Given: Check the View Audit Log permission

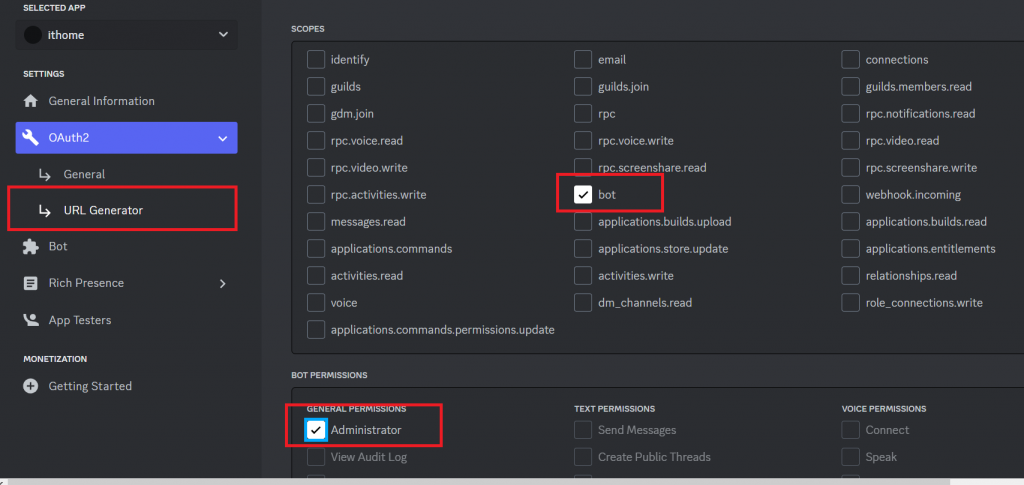Looking at the screenshot, I should click(x=316, y=457).
